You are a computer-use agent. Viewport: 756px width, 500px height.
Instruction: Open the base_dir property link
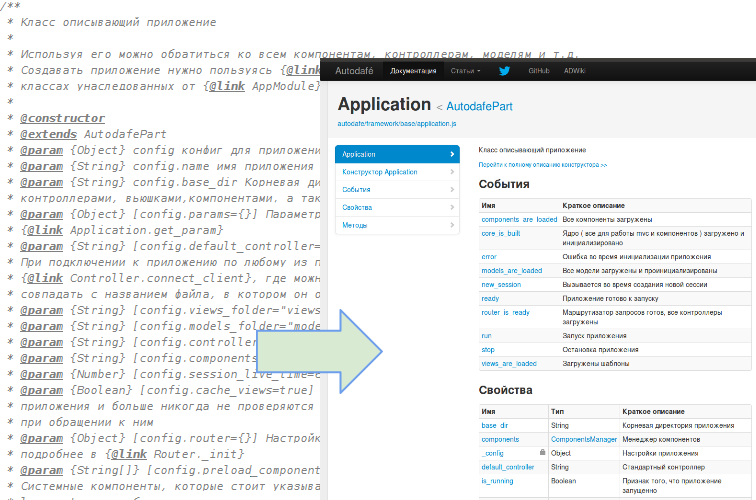[x=495, y=426]
